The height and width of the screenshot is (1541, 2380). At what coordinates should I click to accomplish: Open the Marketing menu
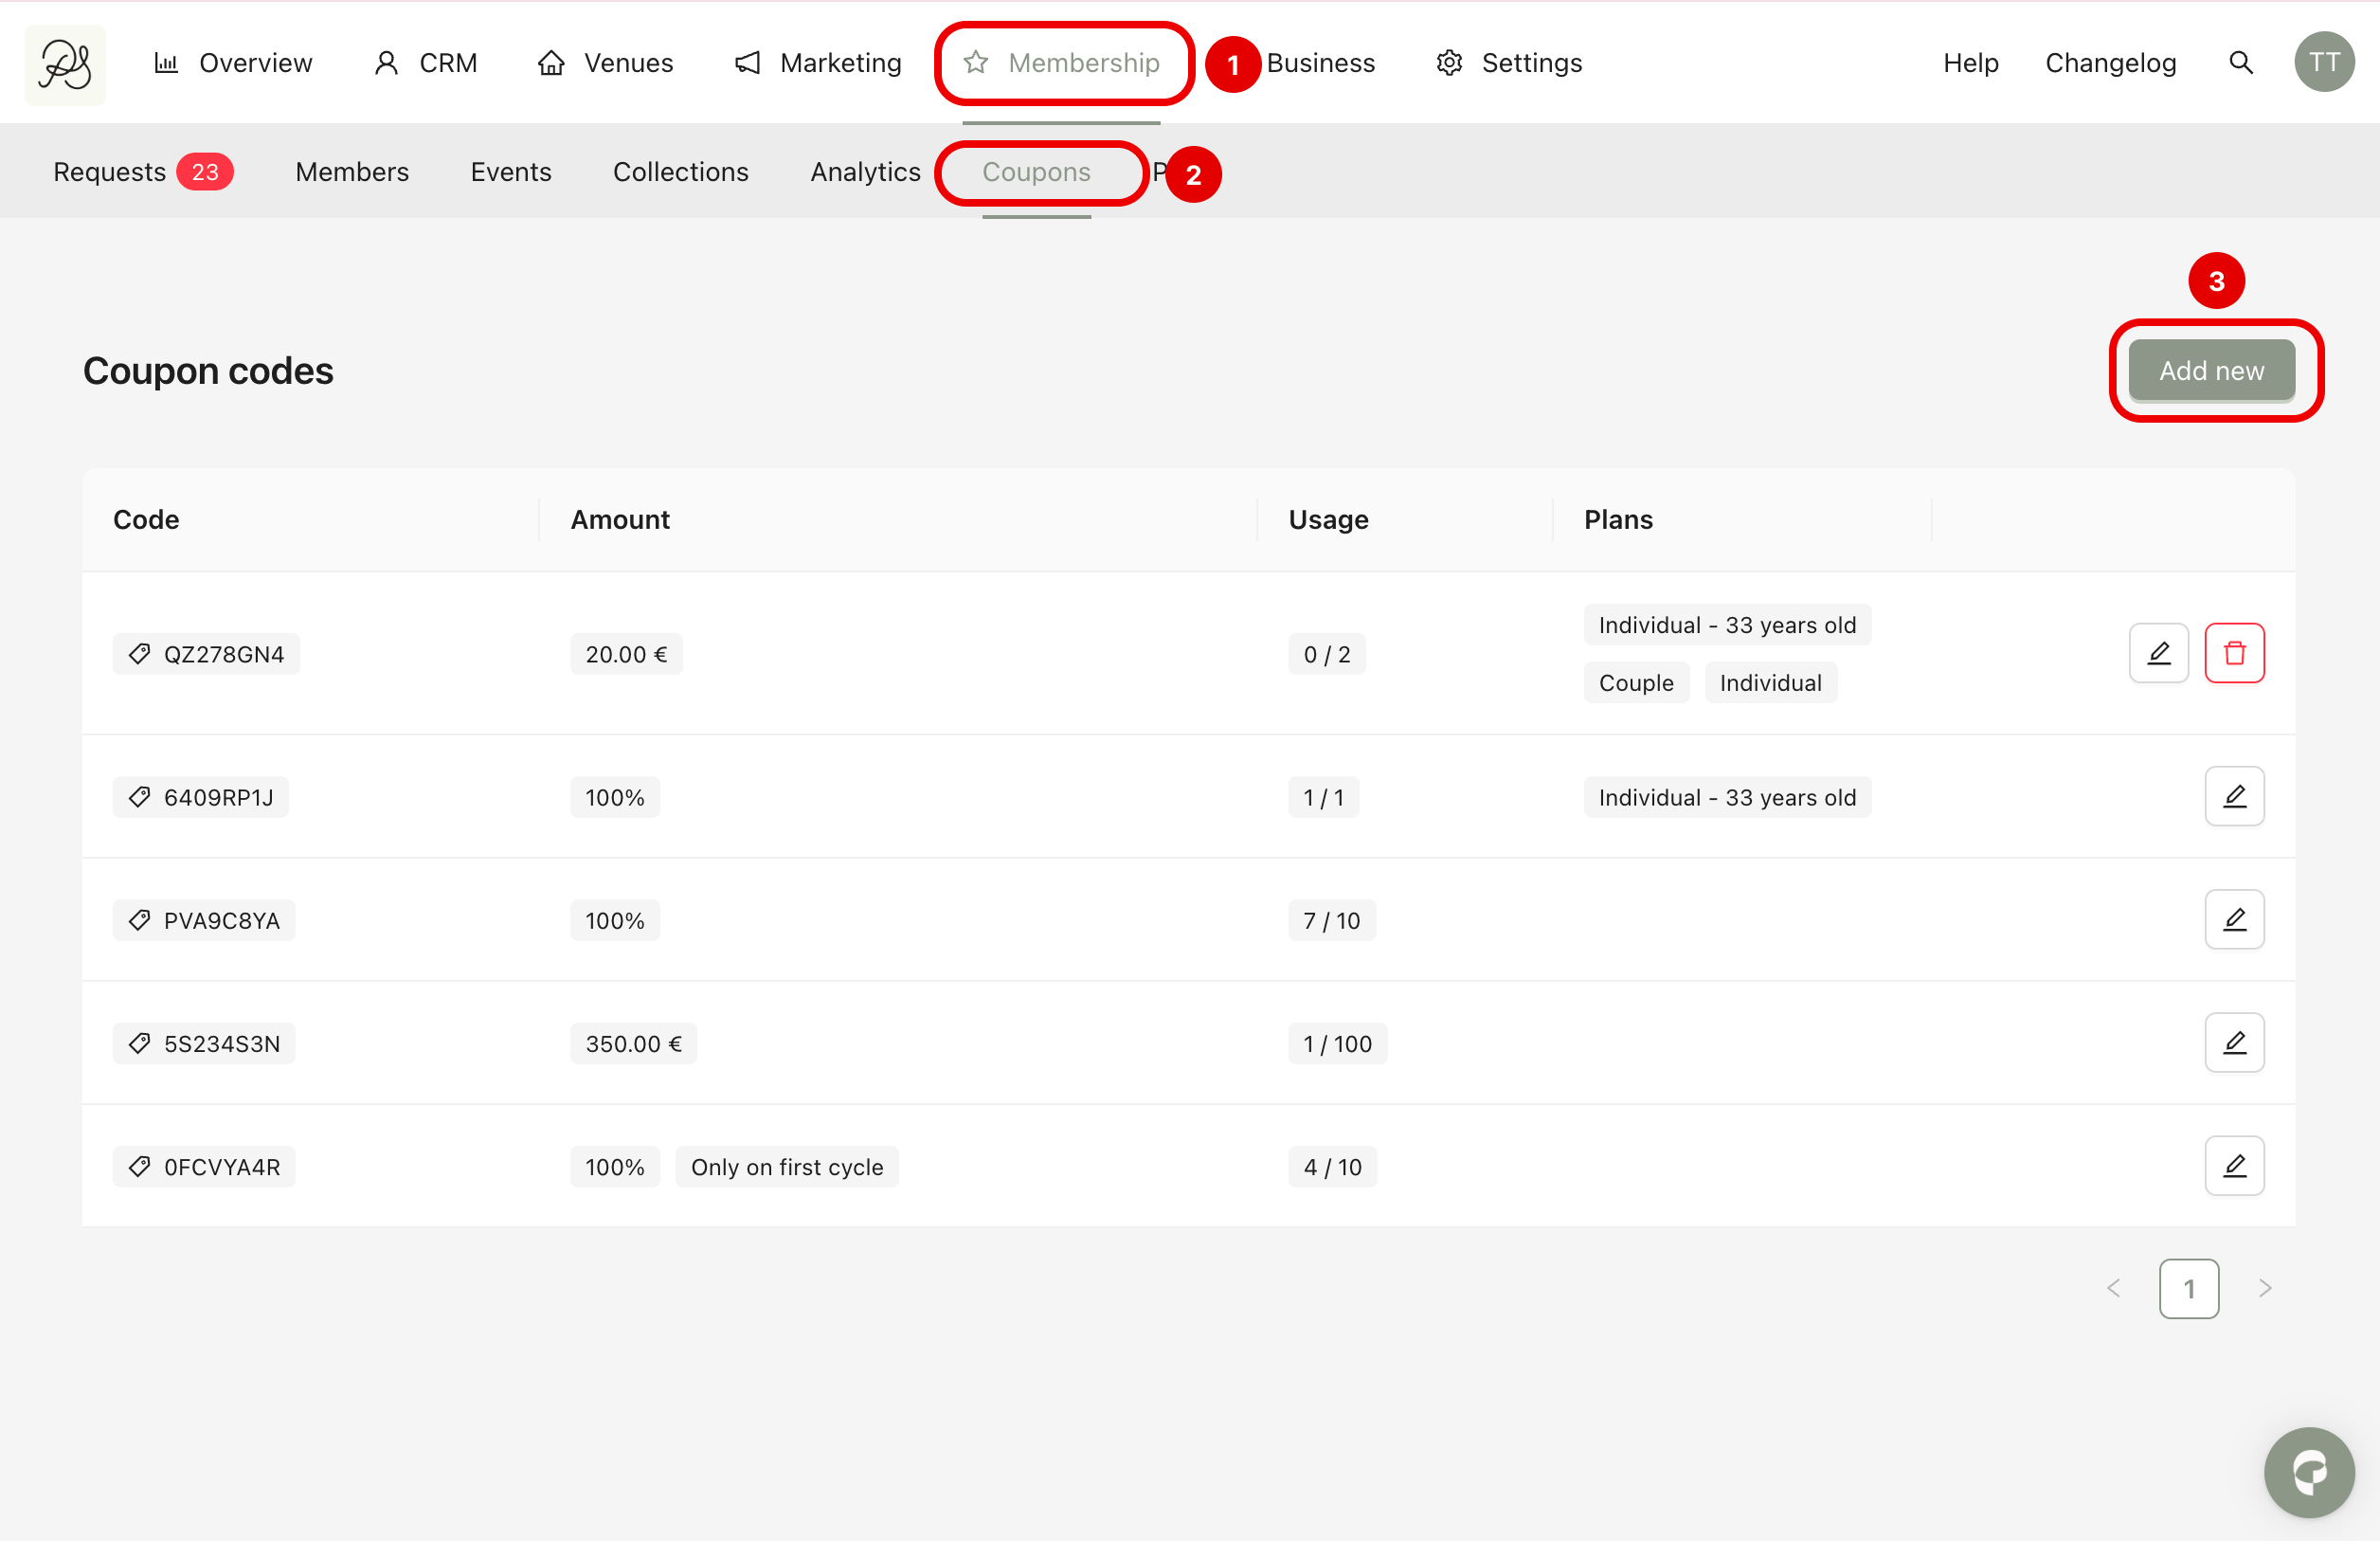point(818,63)
